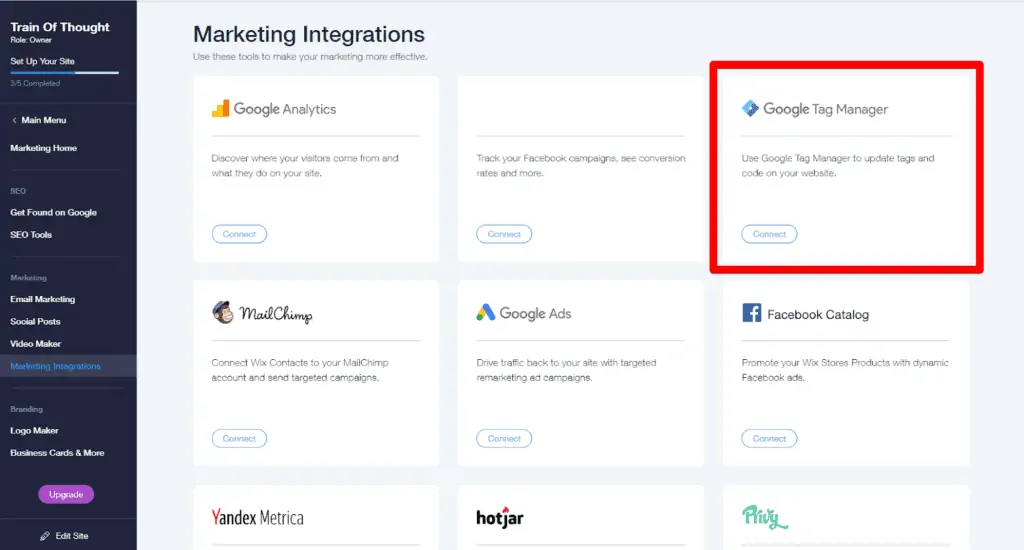Click the Train Of Thought site name
Screen dimensions: 1024x550
coord(60,27)
